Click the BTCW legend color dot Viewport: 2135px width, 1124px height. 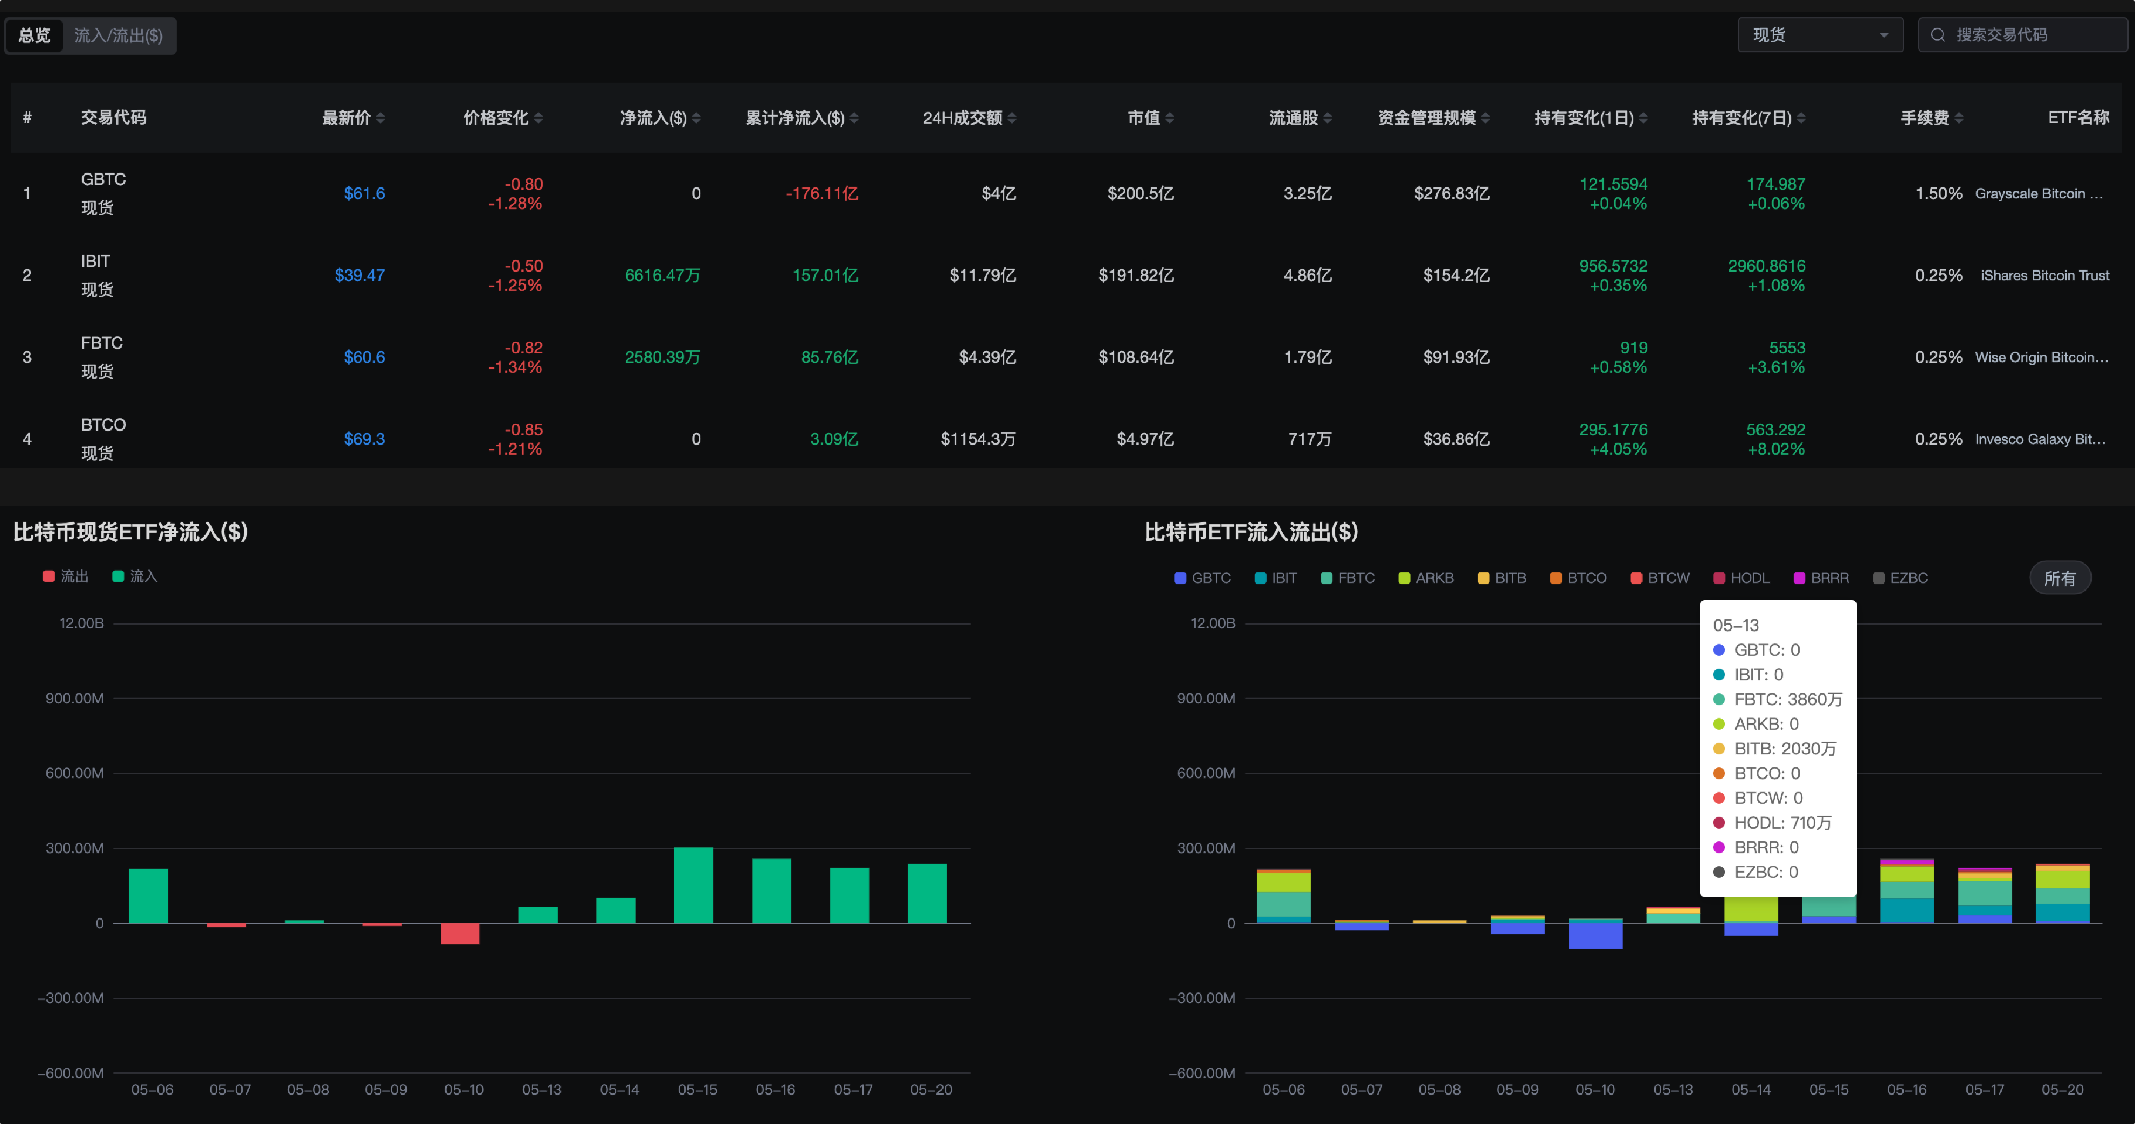(x=1634, y=577)
